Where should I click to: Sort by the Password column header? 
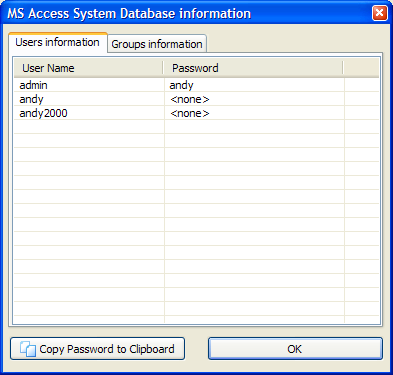point(253,68)
